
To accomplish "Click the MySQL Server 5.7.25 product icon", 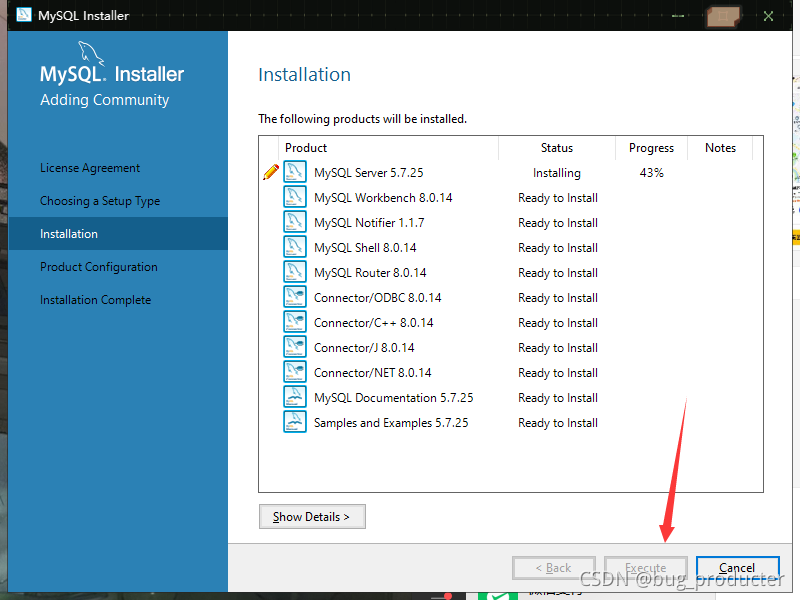I will [x=295, y=171].
